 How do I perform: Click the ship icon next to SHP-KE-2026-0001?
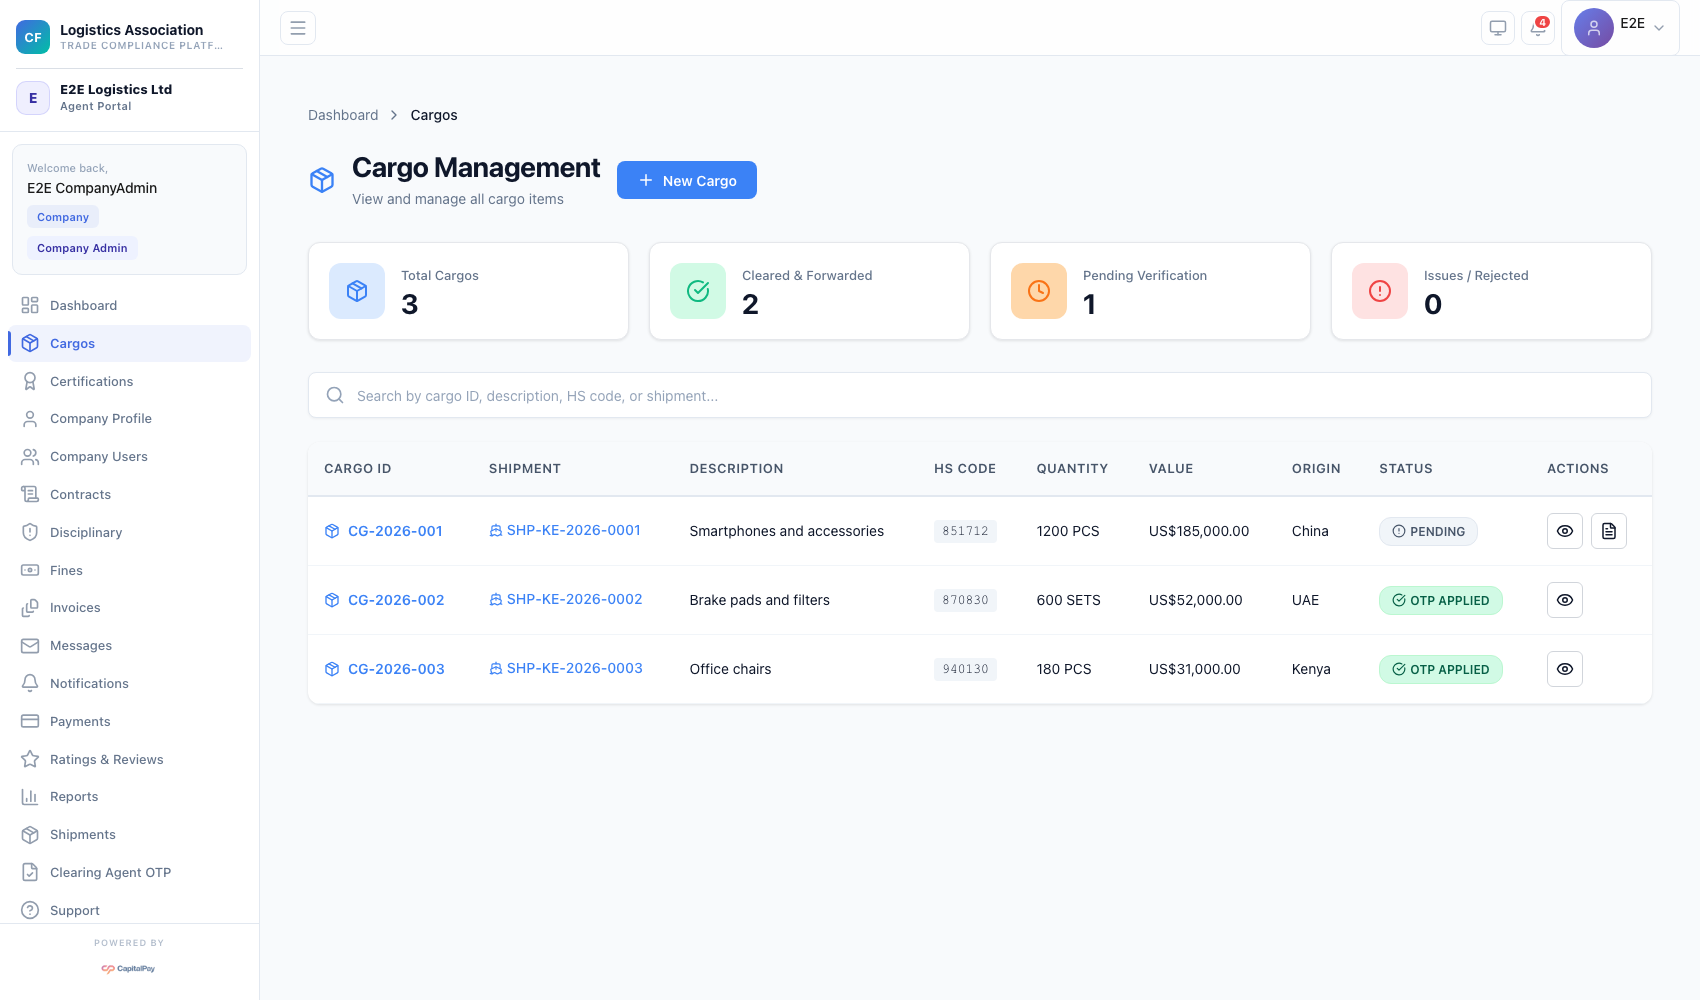point(494,530)
